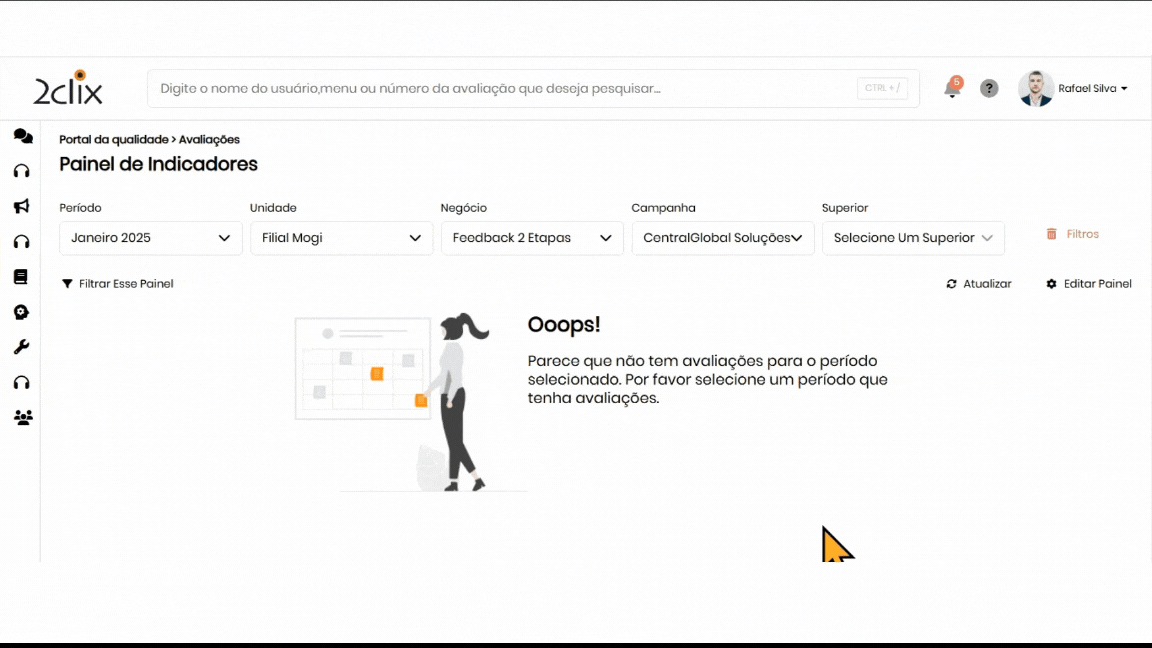Expand the Negócio dropdown showing Feedback 2 Etapas

[532, 238]
